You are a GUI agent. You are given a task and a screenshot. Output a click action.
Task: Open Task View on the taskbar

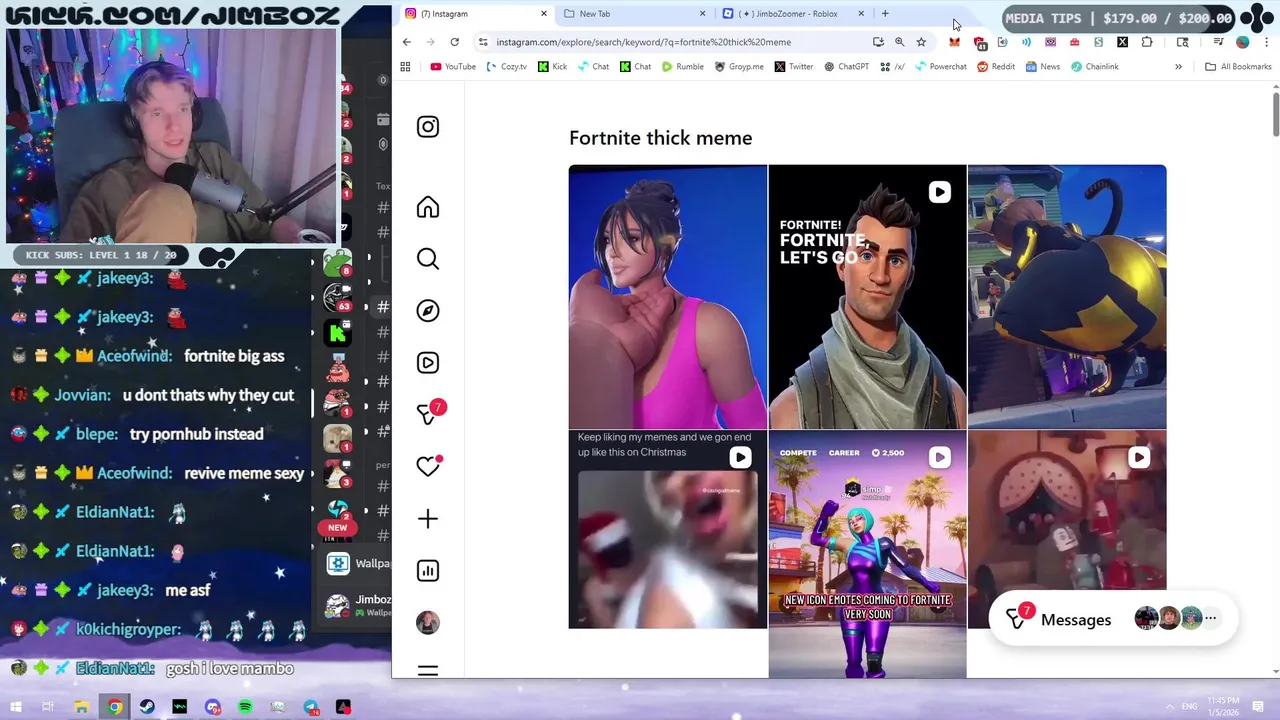click(48, 707)
